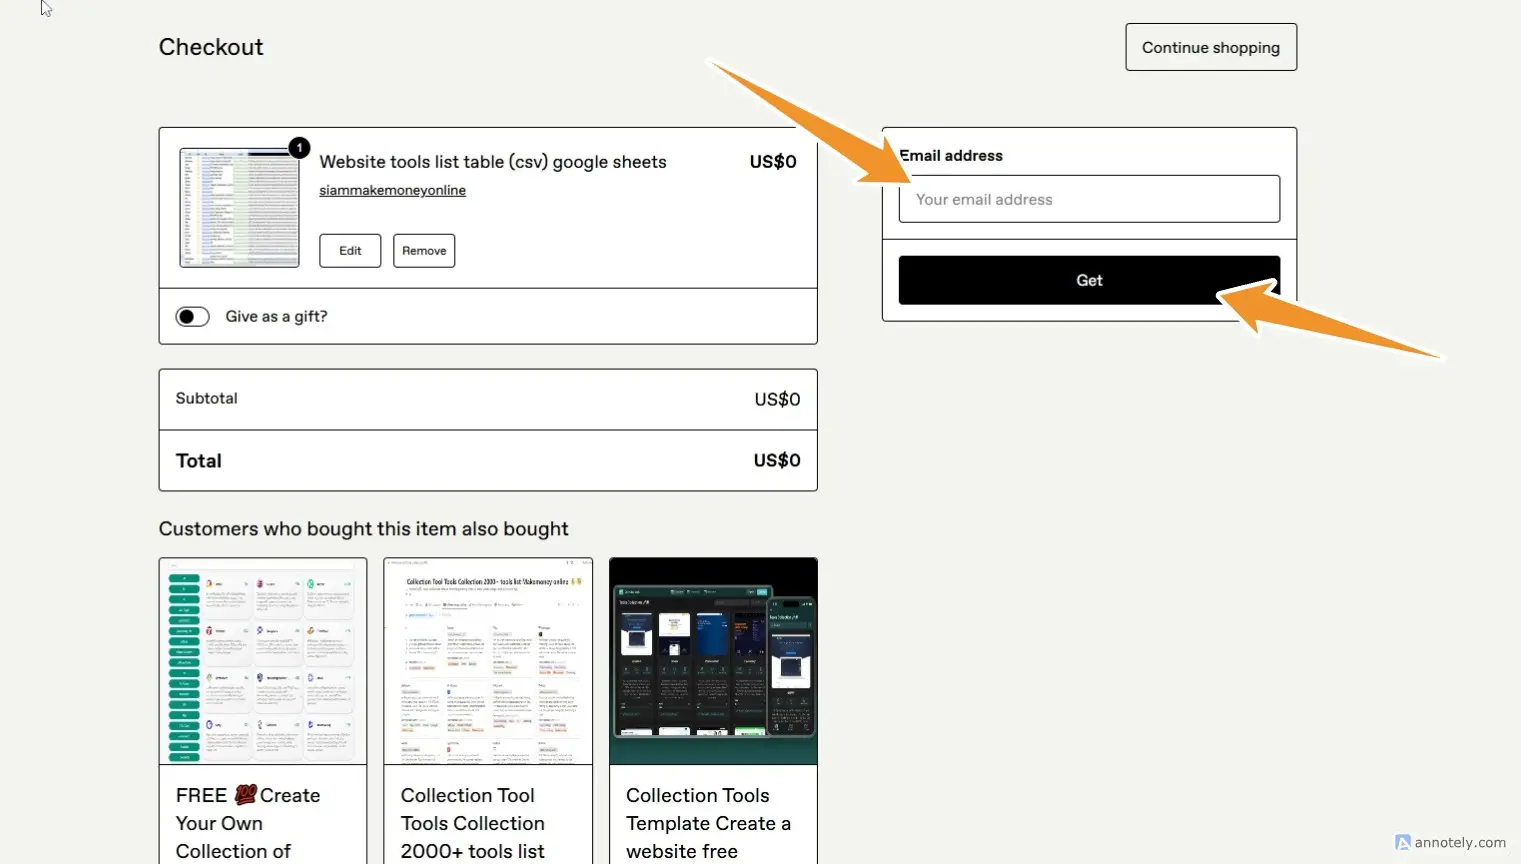Click the 'Give as a gift?' label
This screenshot has height=864, width=1521.
coord(276,317)
